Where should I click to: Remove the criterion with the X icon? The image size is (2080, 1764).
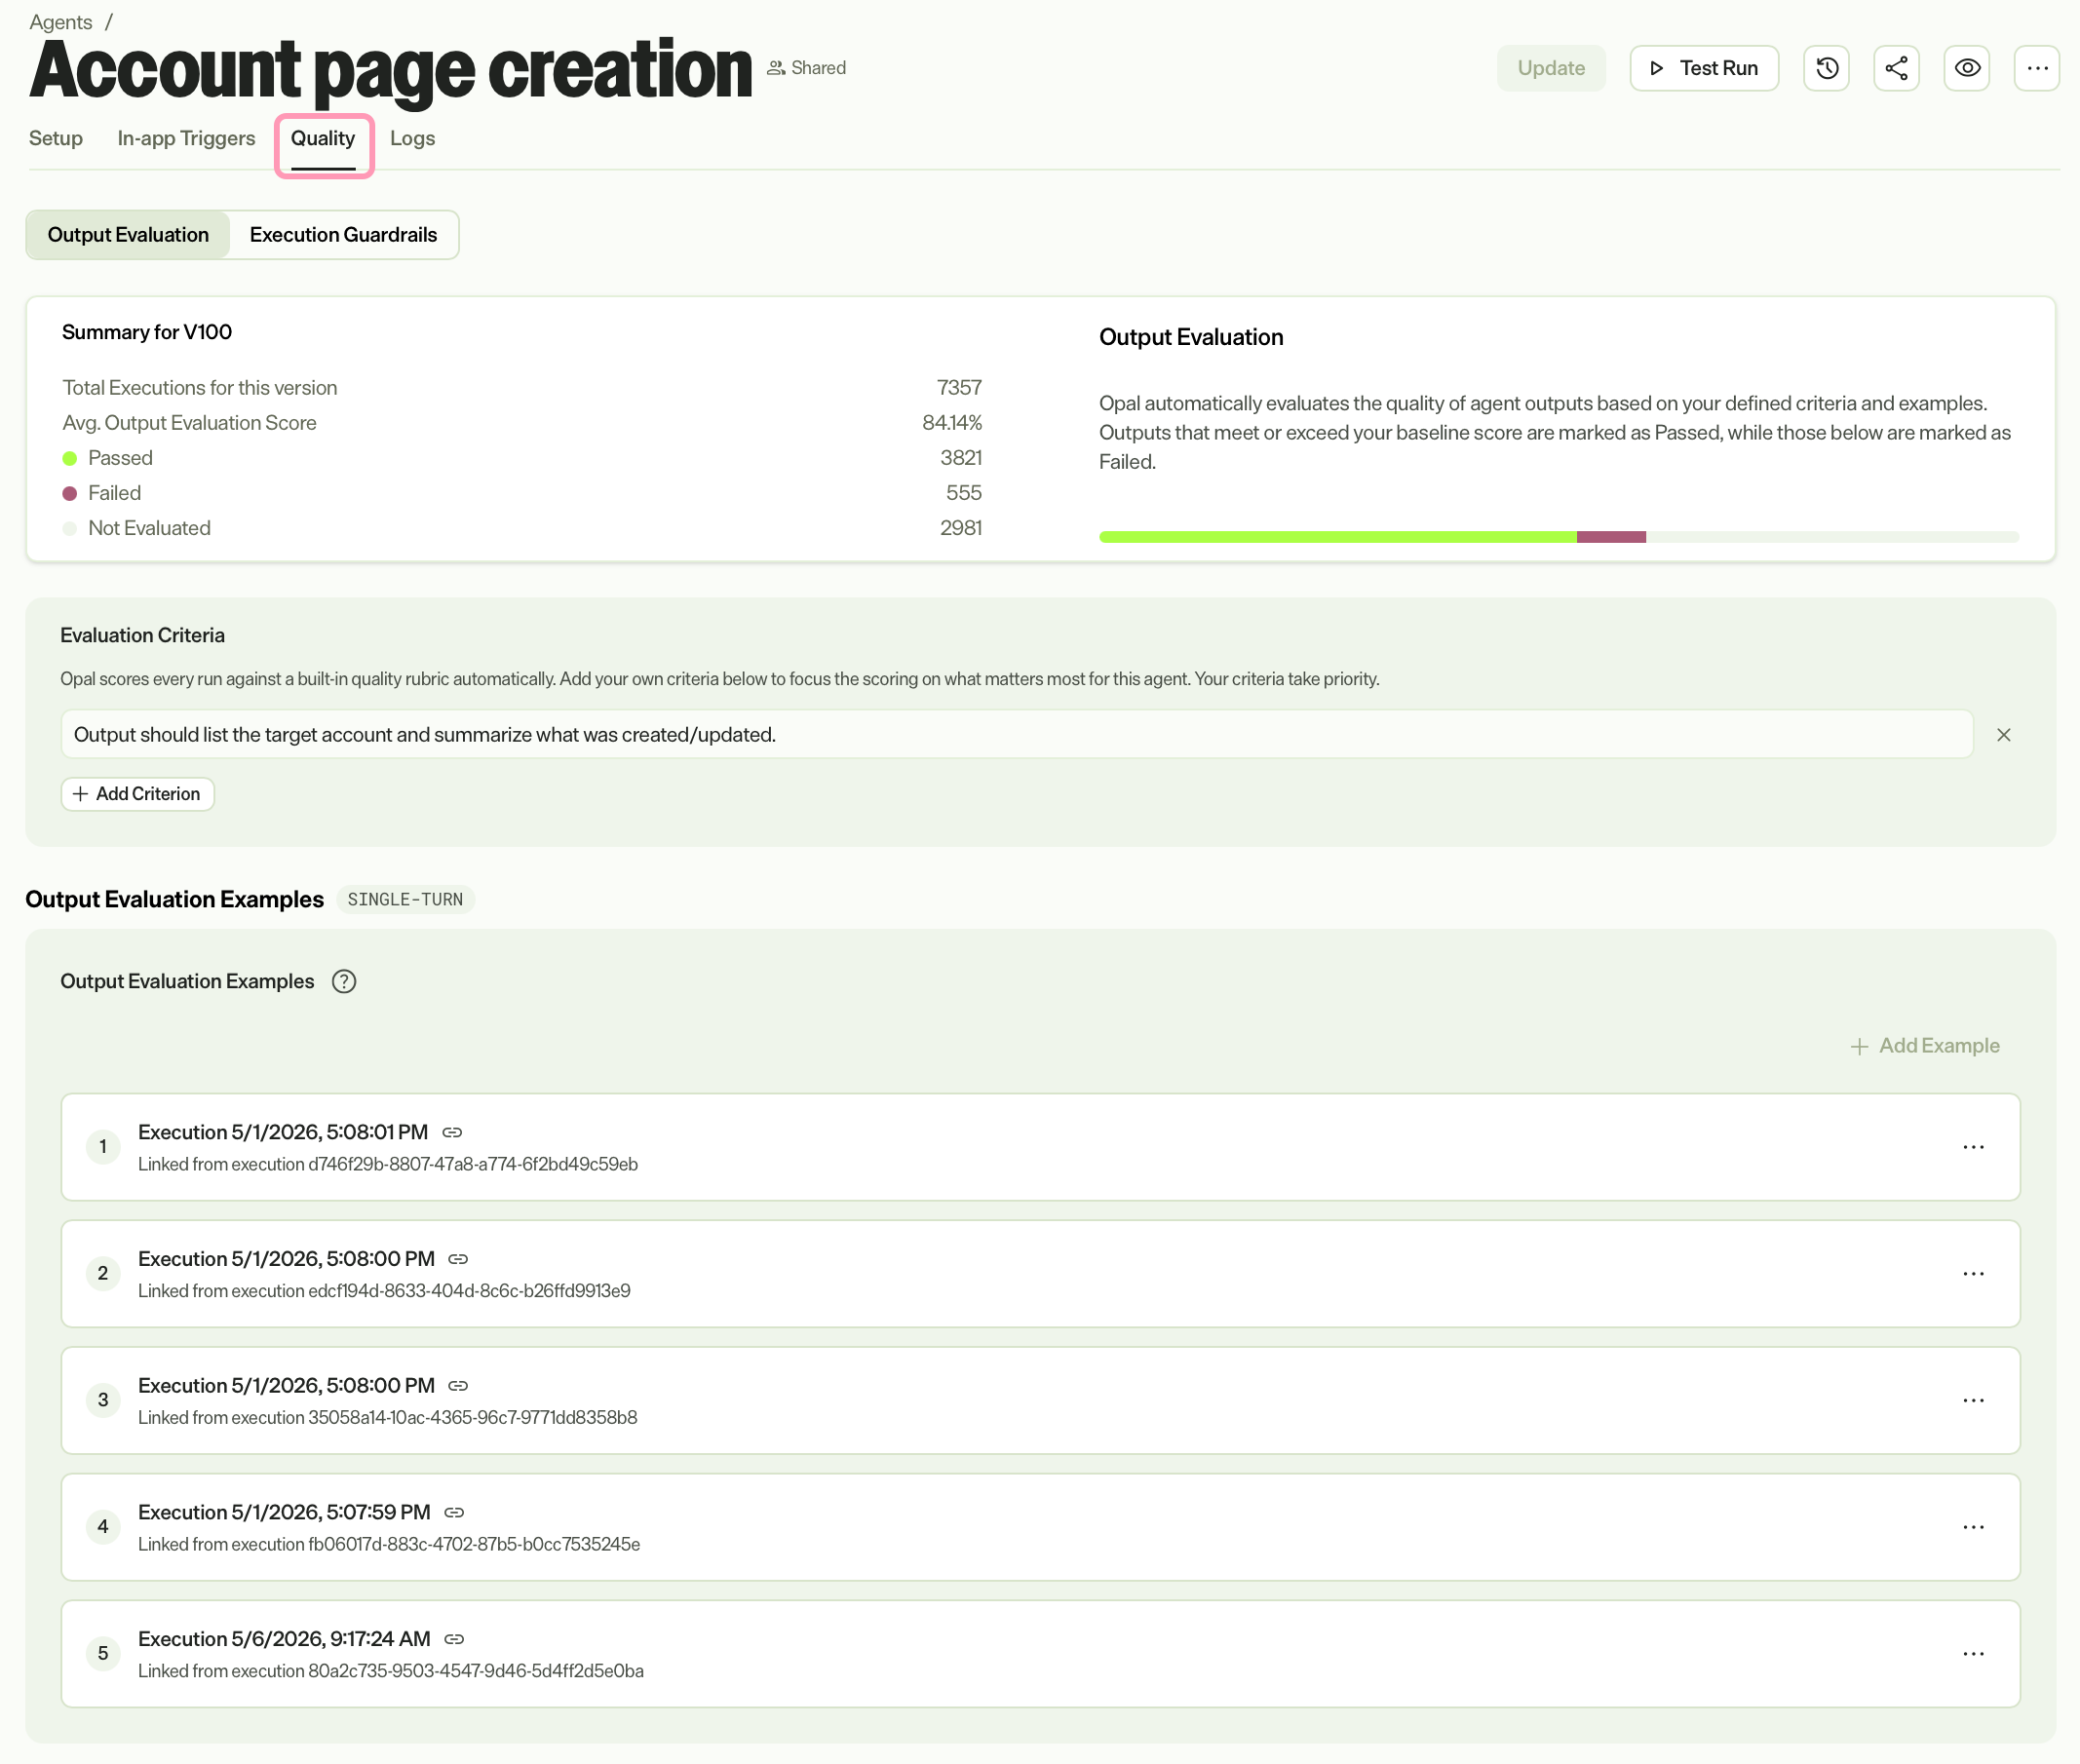tap(2003, 735)
